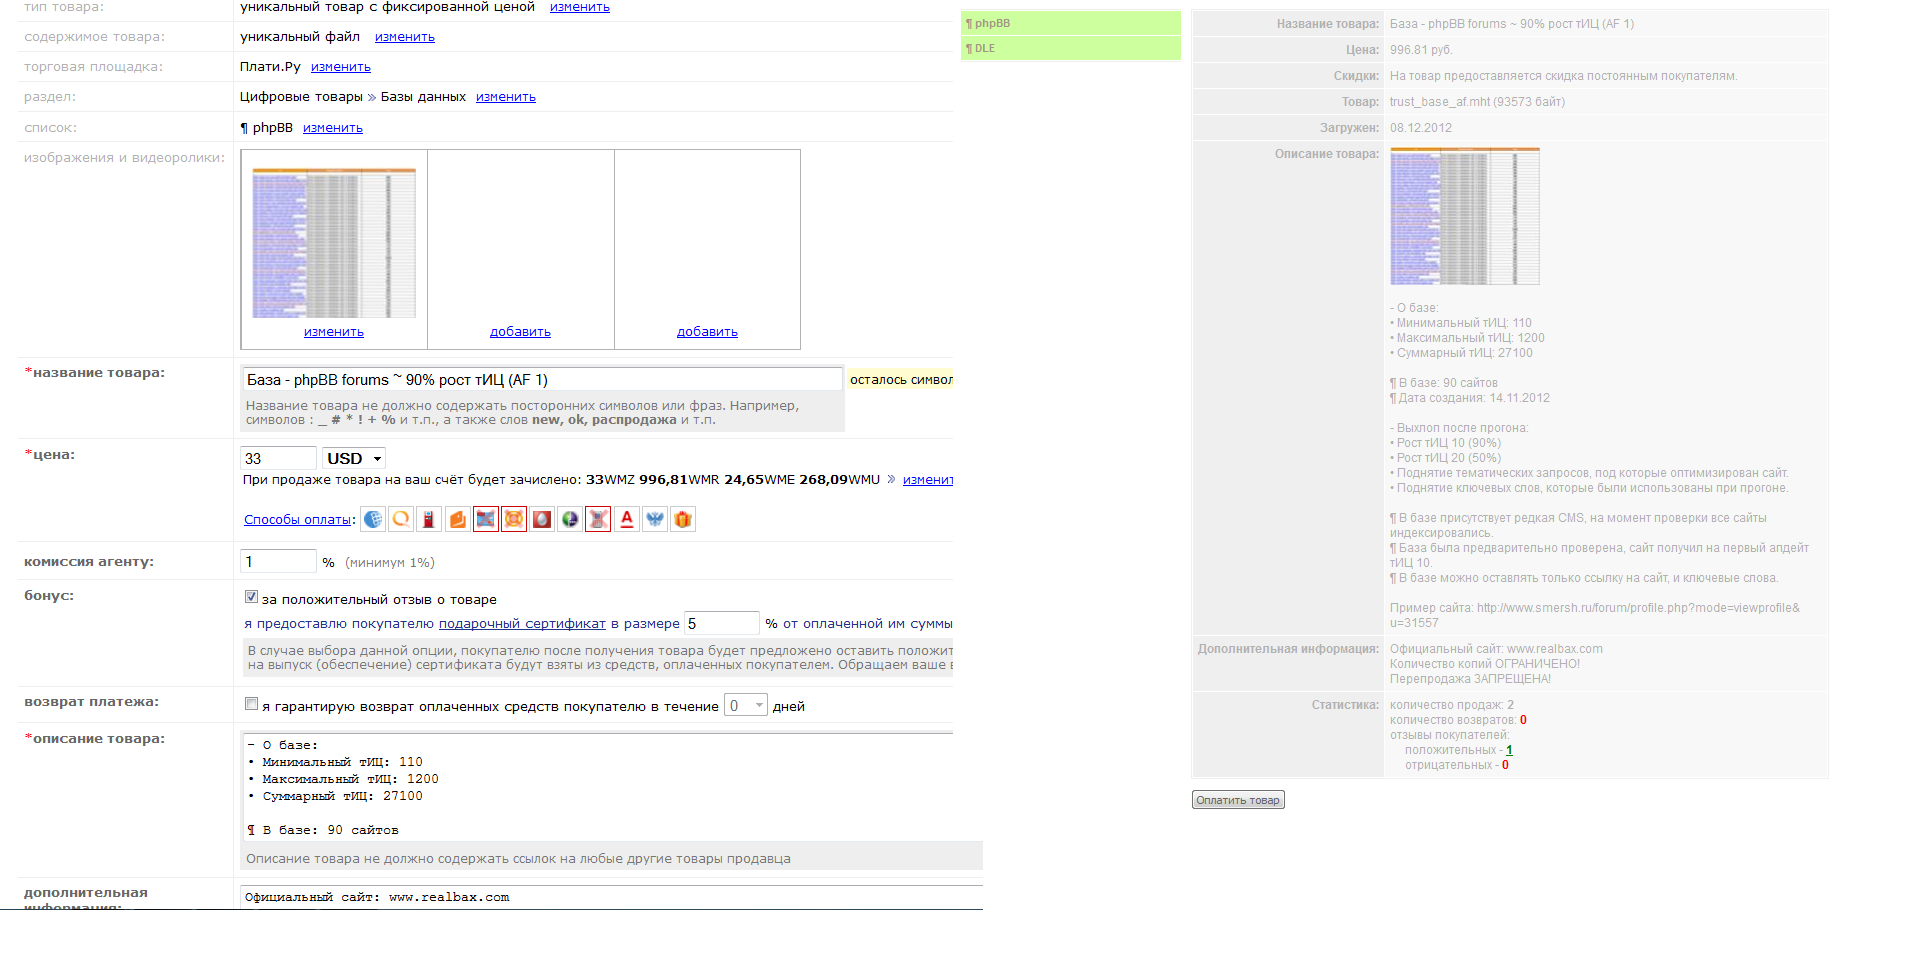Screen dimensions: 1920x954
Task: Click the additional information text field
Action: [x=611, y=897]
